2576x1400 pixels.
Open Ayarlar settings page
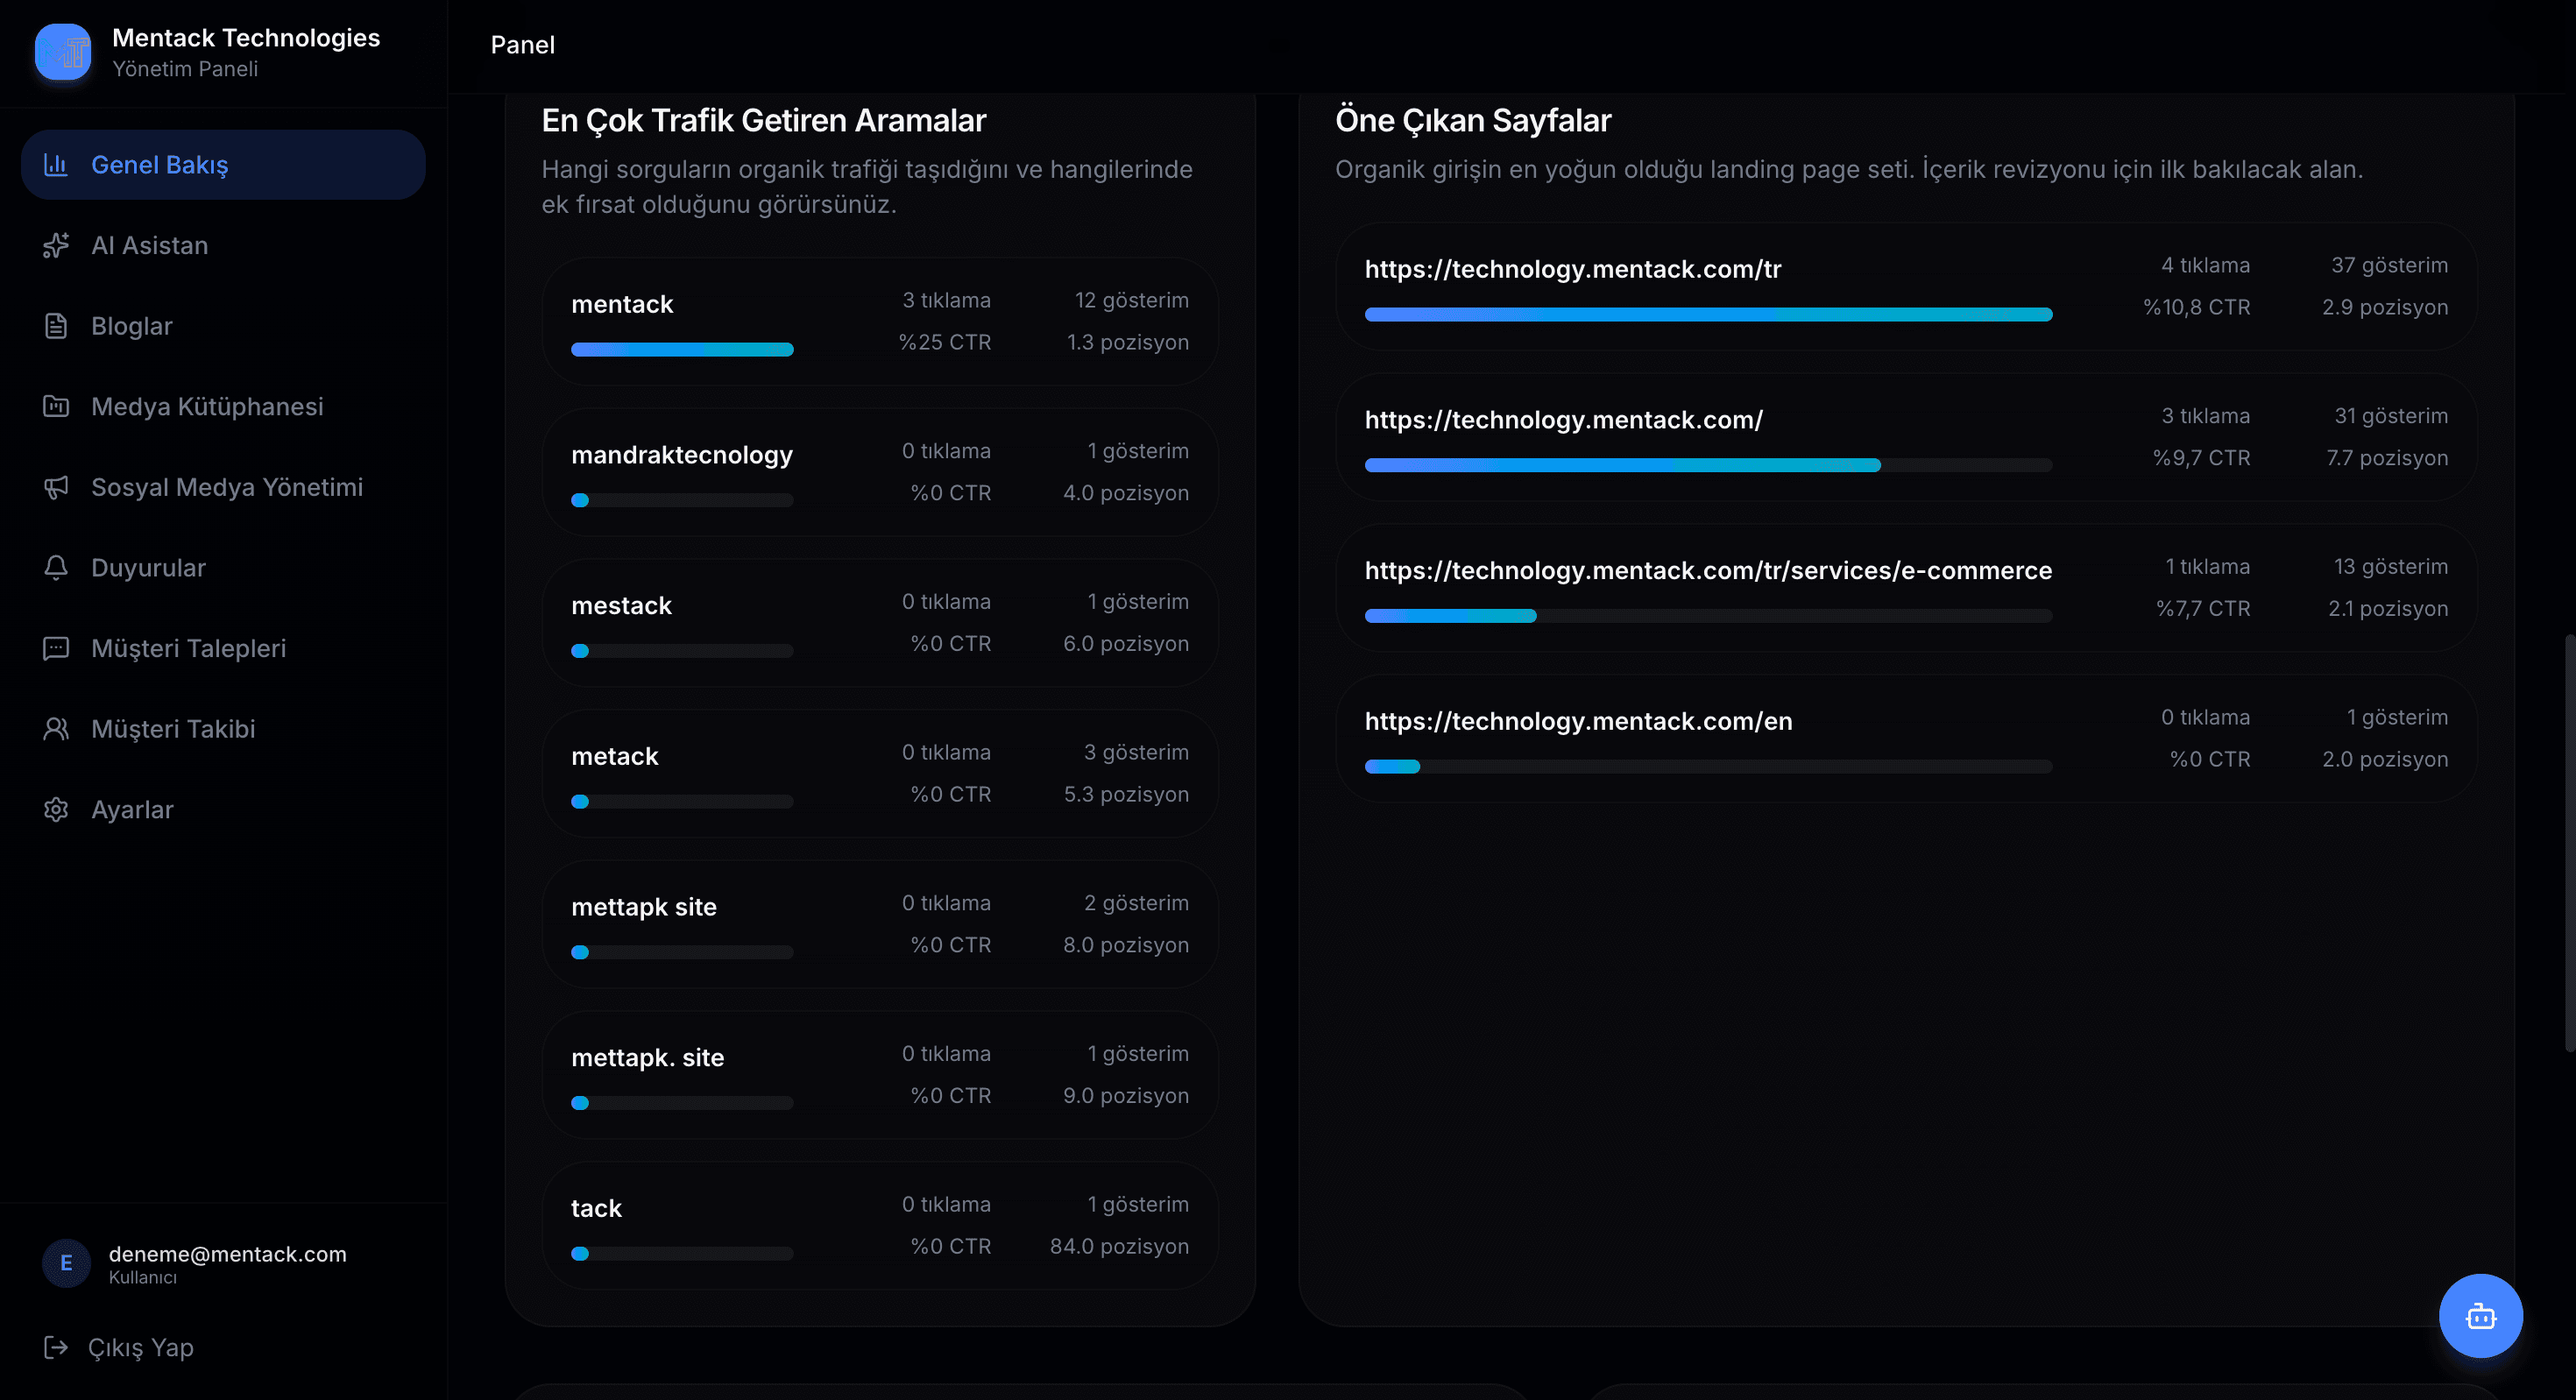[223, 810]
